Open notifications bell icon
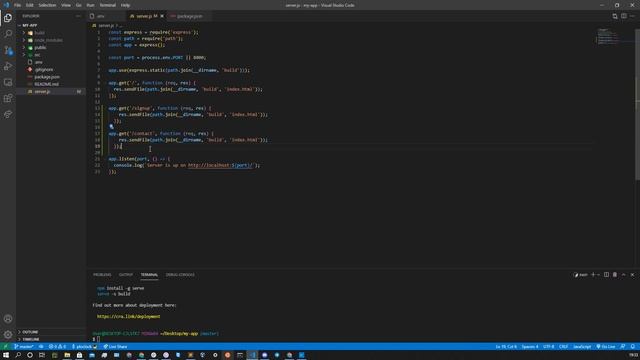The width and height of the screenshot is (640, 360). pos(633,347)
